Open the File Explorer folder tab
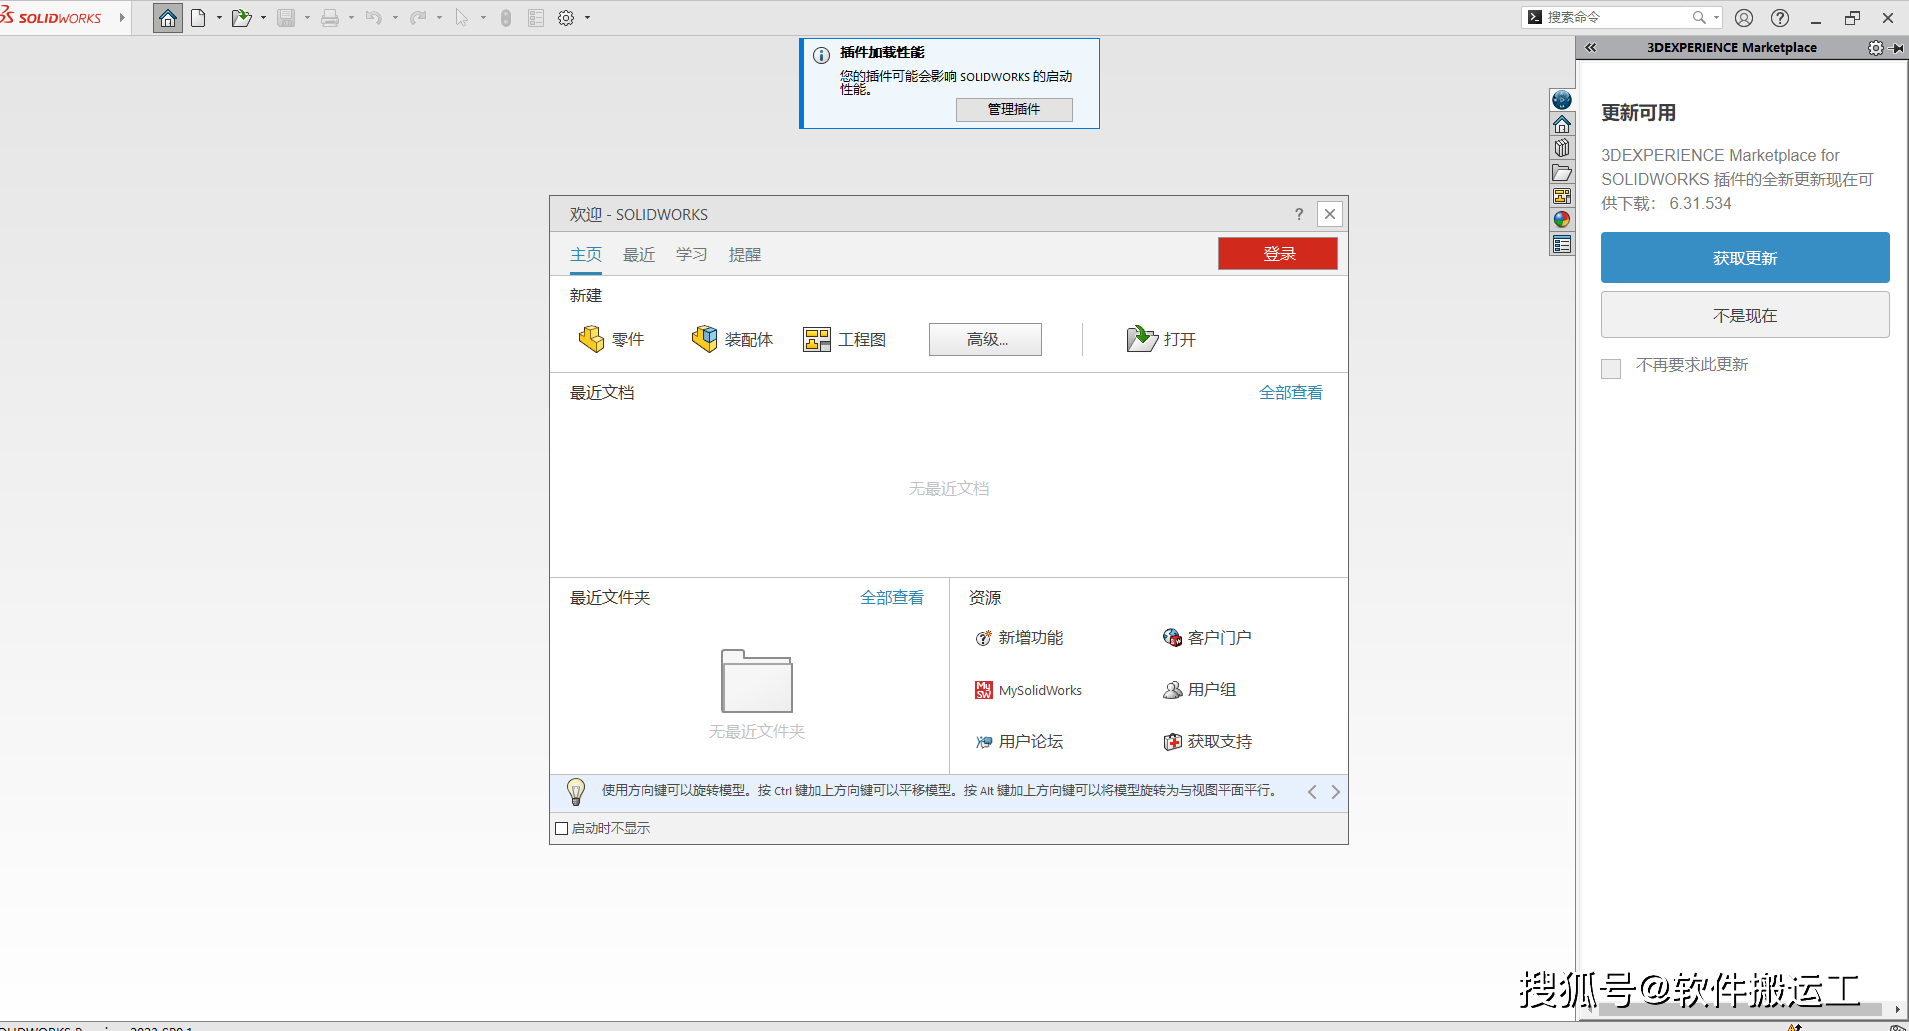 [1562, 172]
